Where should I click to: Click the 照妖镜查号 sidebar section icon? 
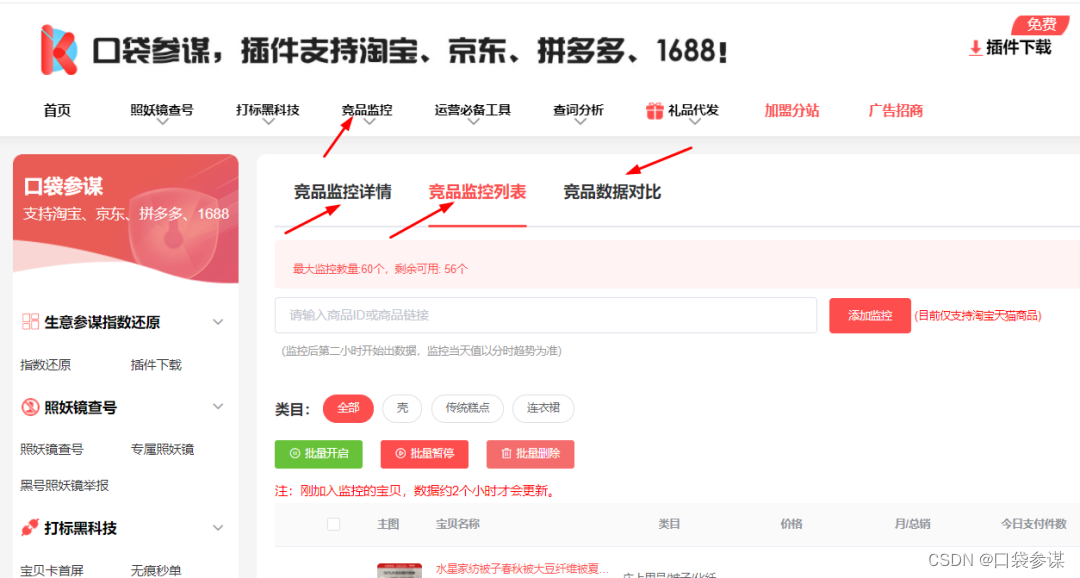click(x=30, y=407)
